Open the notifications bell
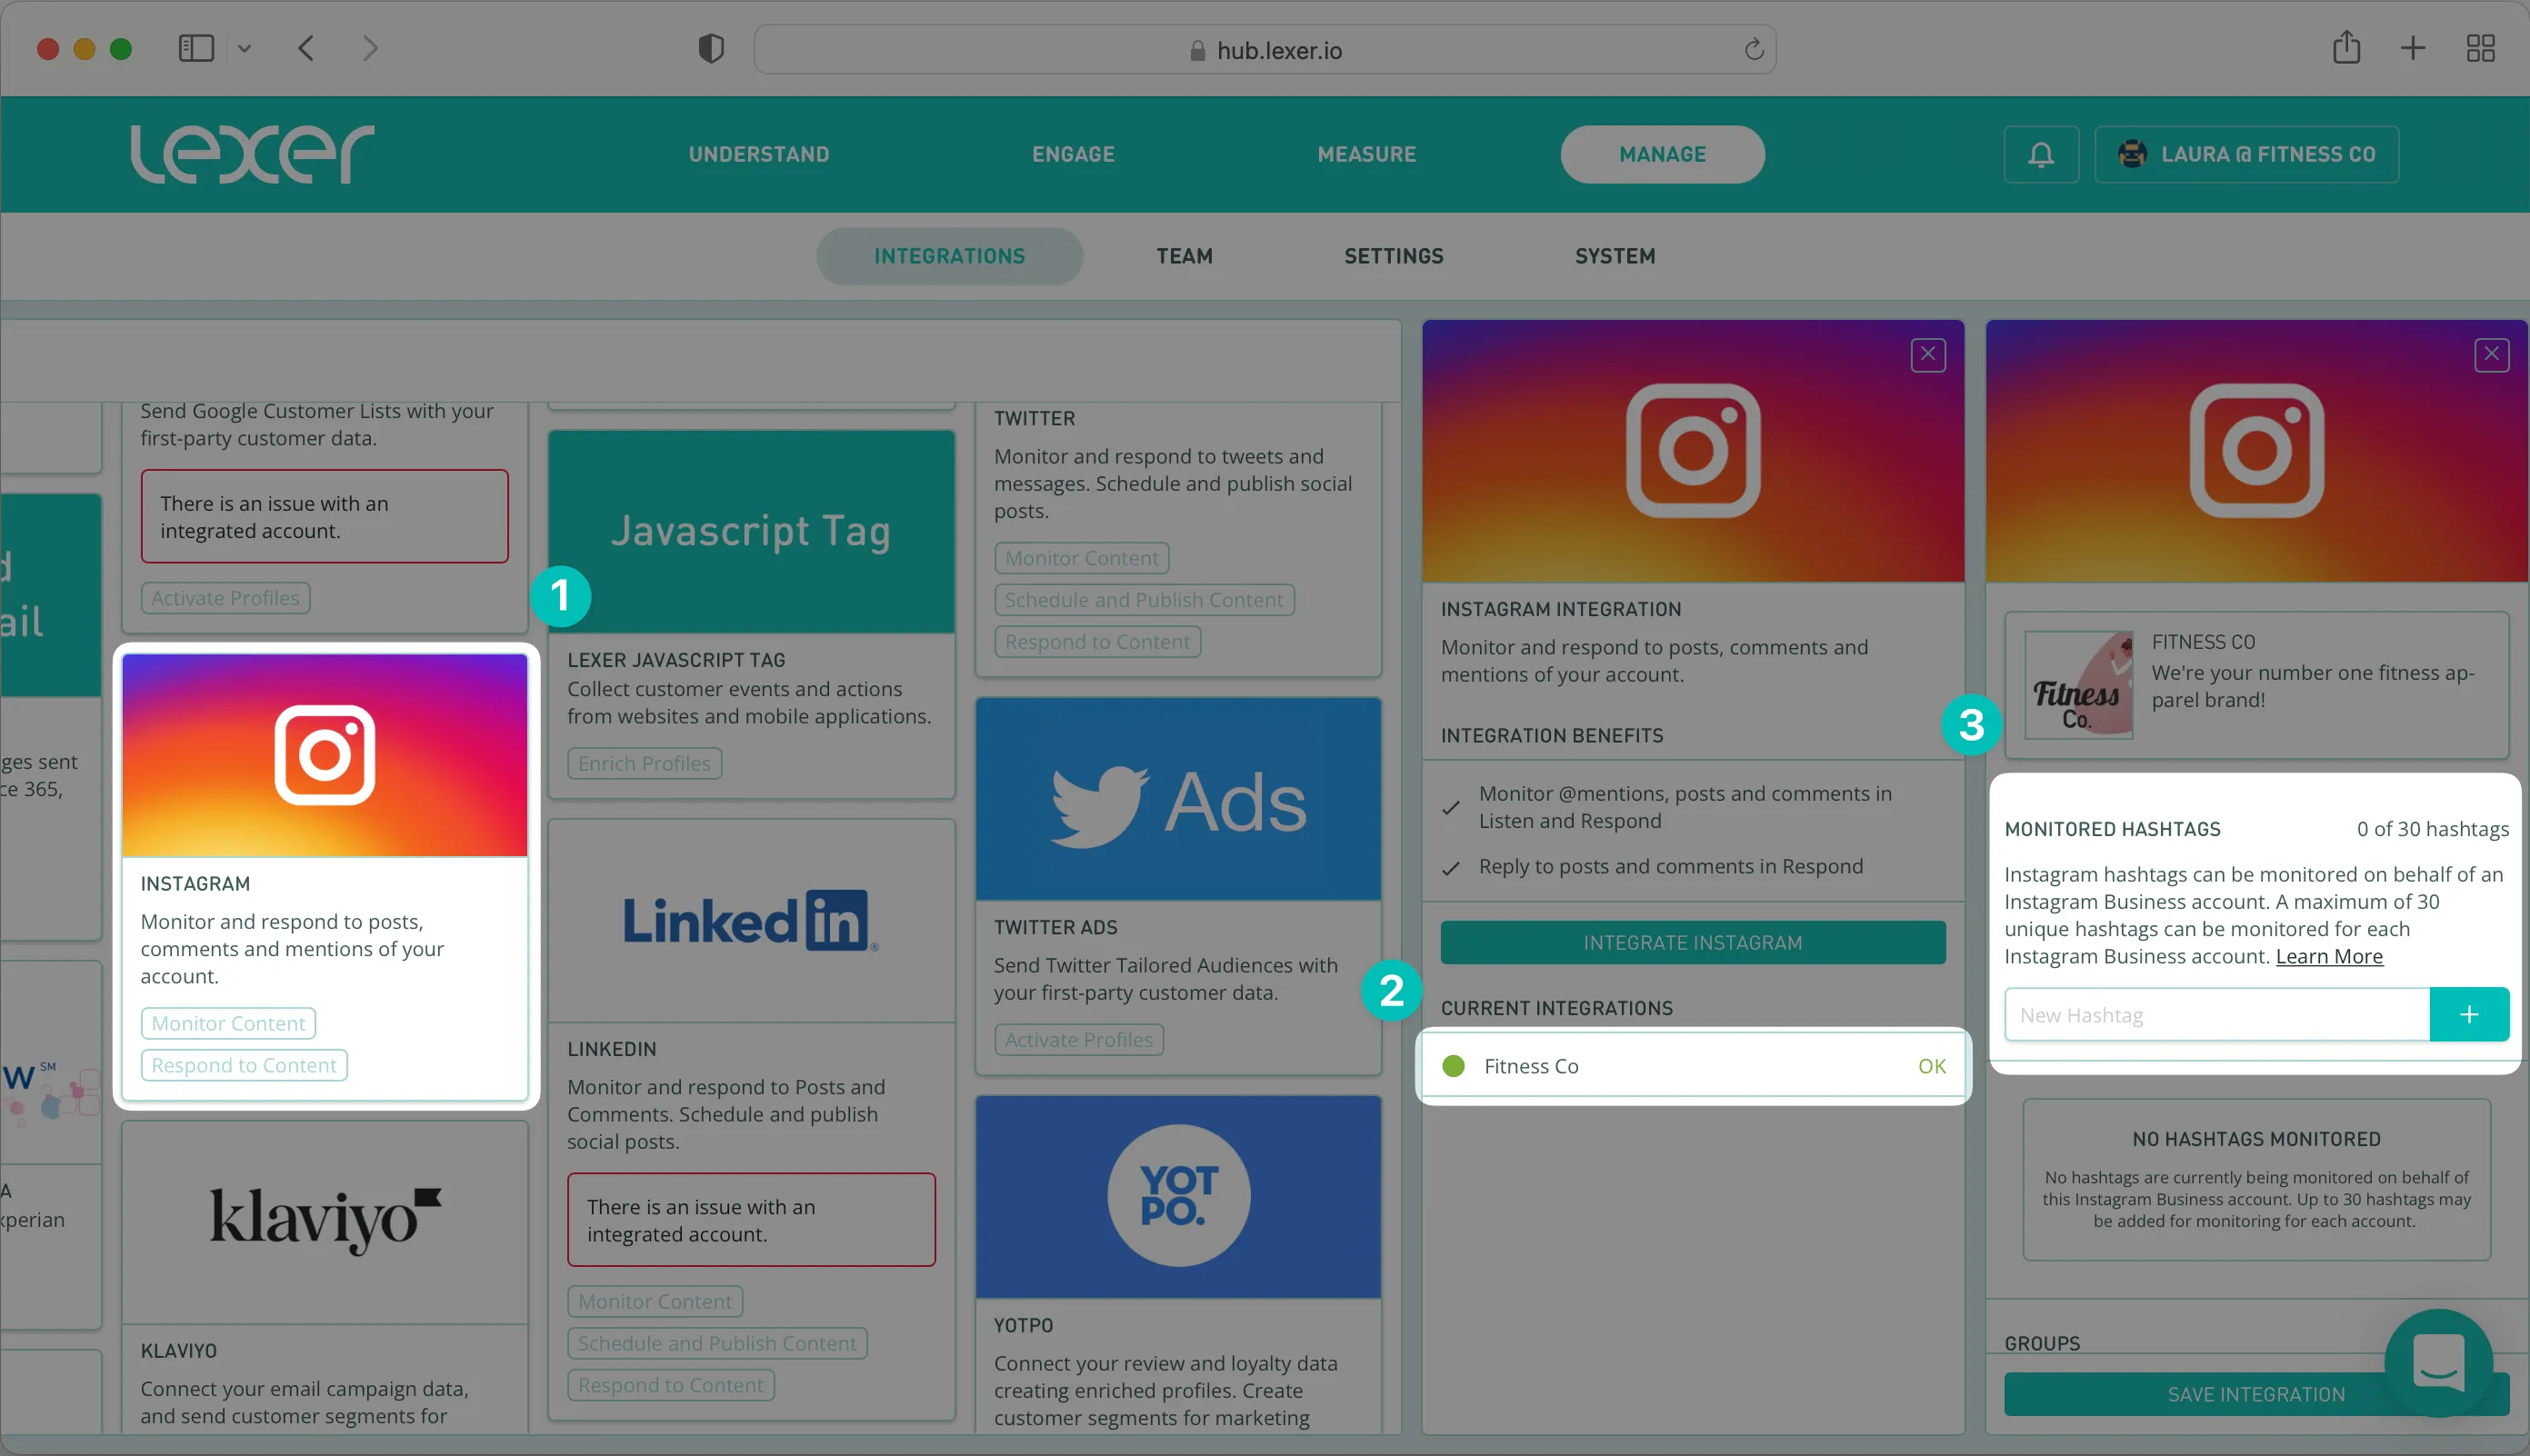Screen dimensions: 2530x1456 pyautogui.click(x=2040, y=154)
